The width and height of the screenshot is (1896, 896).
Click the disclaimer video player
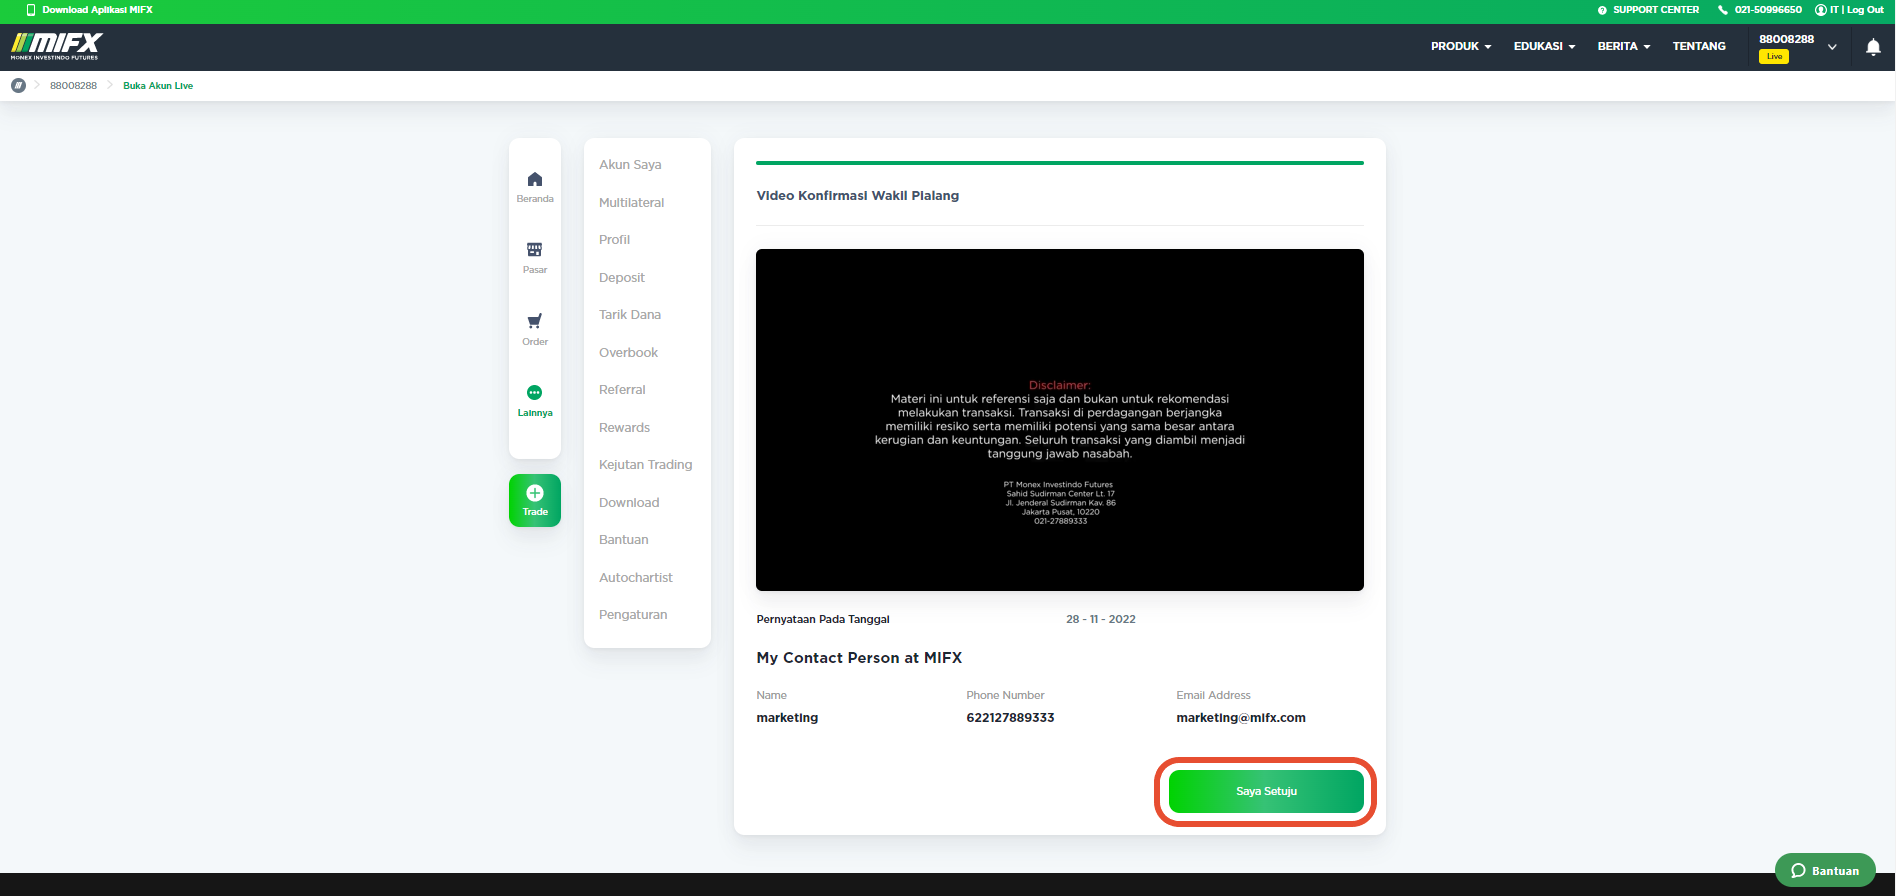[x=1060, y=420]
